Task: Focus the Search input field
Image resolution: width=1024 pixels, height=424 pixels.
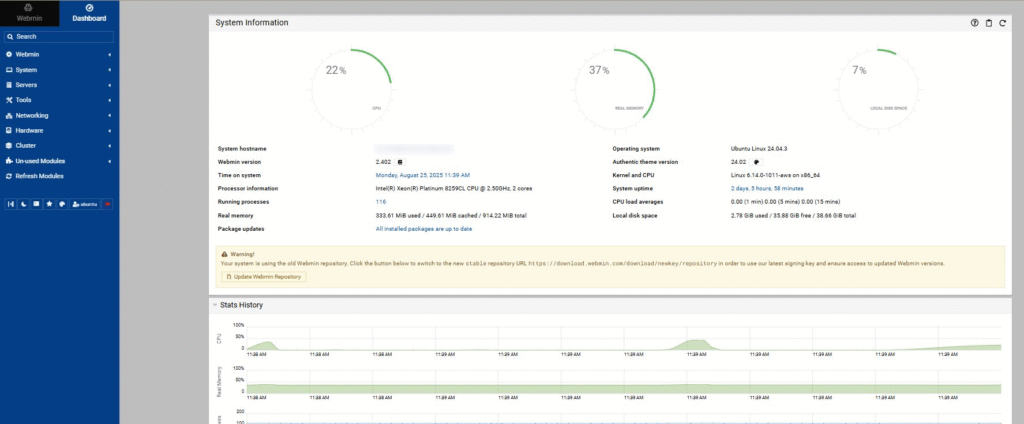Action: (x=59, y=37)
